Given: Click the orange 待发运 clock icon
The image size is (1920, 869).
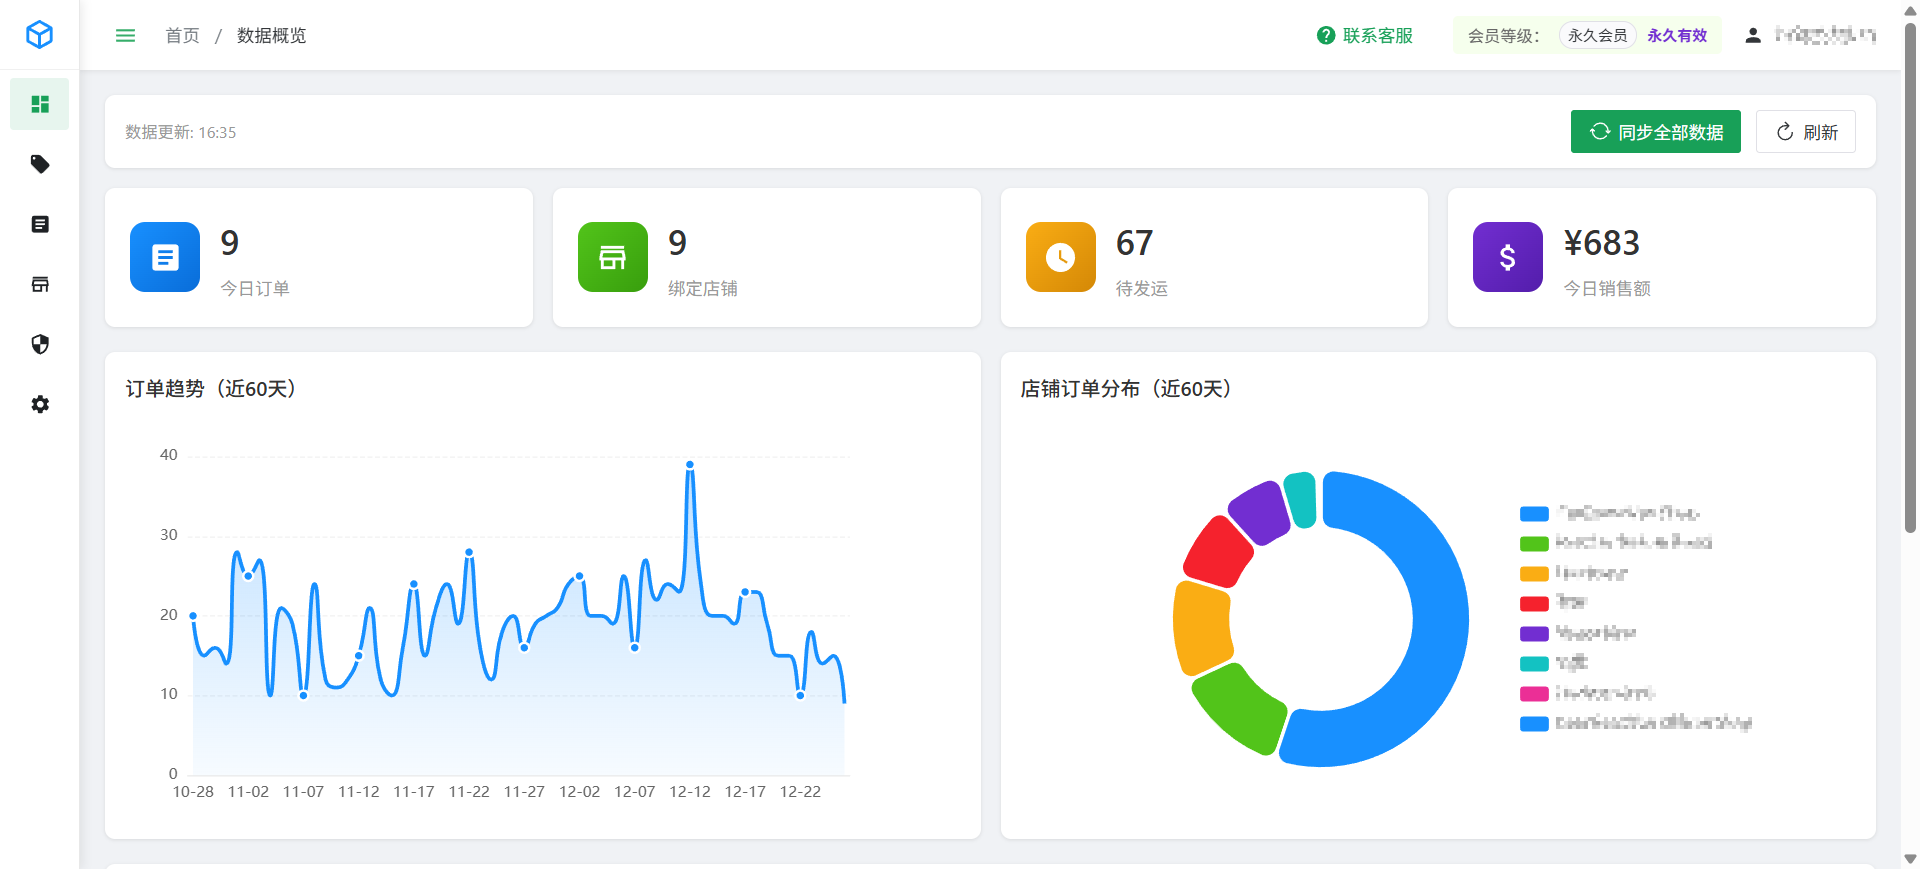Looking at the screenshot, I should coord(1061,257).
